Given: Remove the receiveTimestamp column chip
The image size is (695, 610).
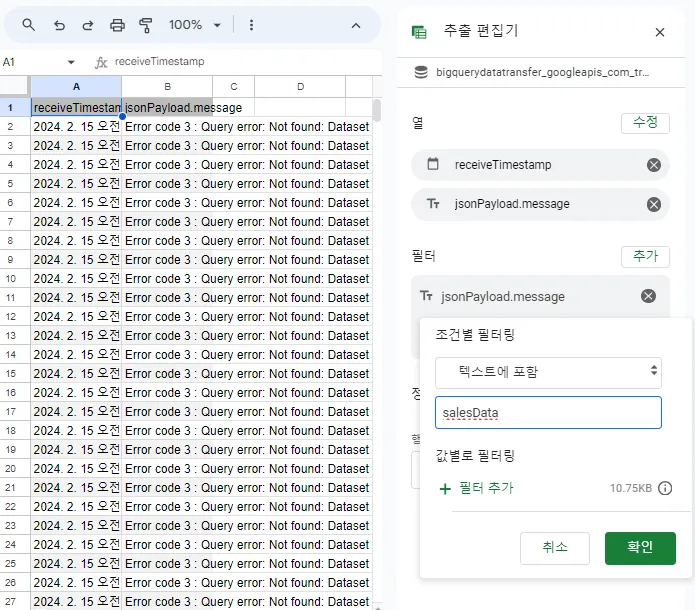Looking at the screenshot, I should coord(653,165).
